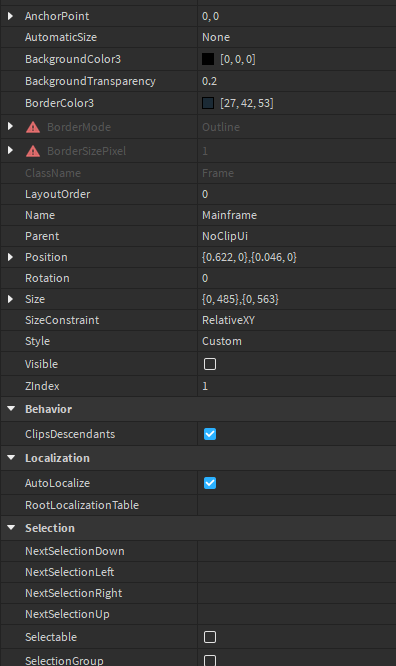Screen dimensions: 396x666
Task: Select the SizeConstraint property label
Action: coord(62,320)
